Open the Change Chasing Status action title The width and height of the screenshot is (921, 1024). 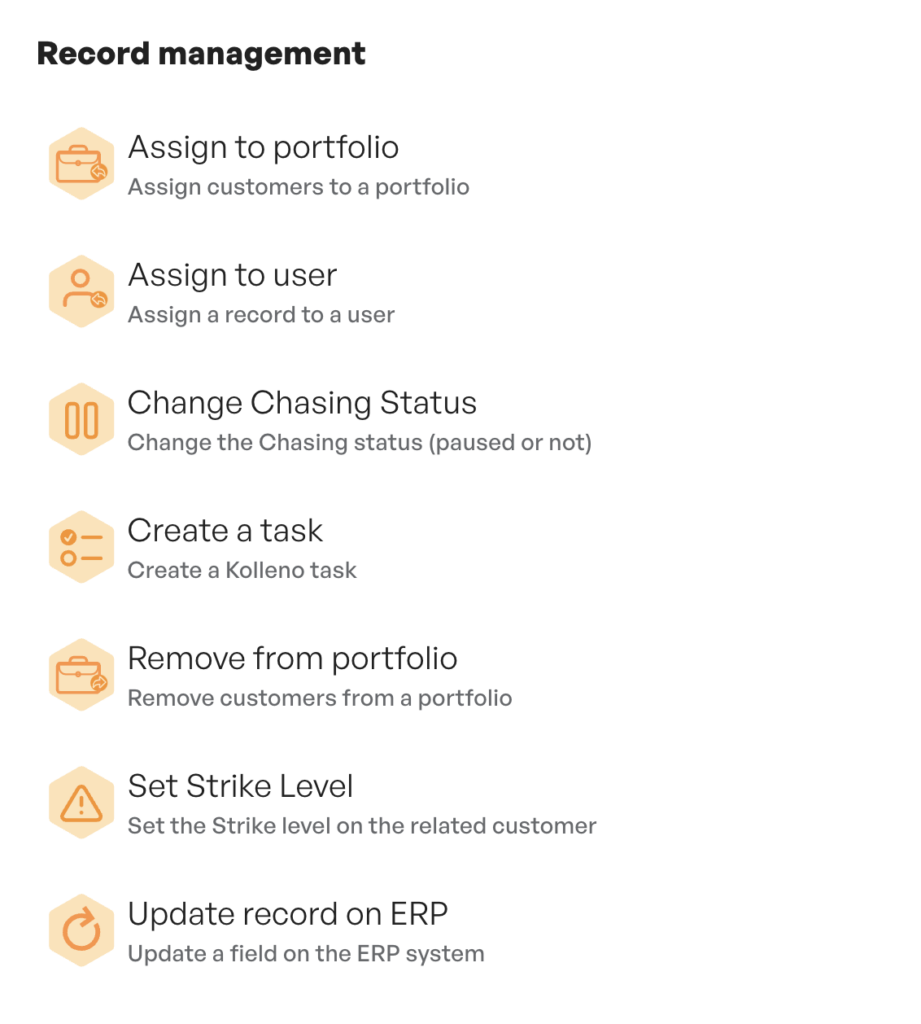[x=302, y=403]
